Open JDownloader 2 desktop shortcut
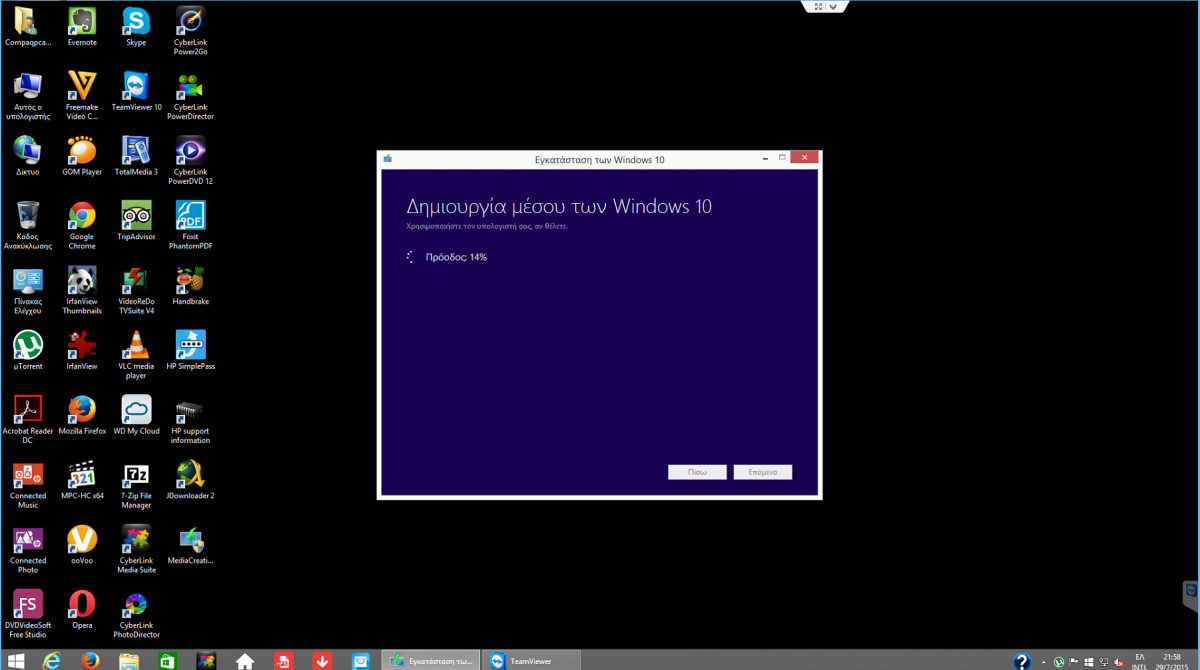Image resolution: width=1200 pixels, height=670 pixels. pos(190,480)
